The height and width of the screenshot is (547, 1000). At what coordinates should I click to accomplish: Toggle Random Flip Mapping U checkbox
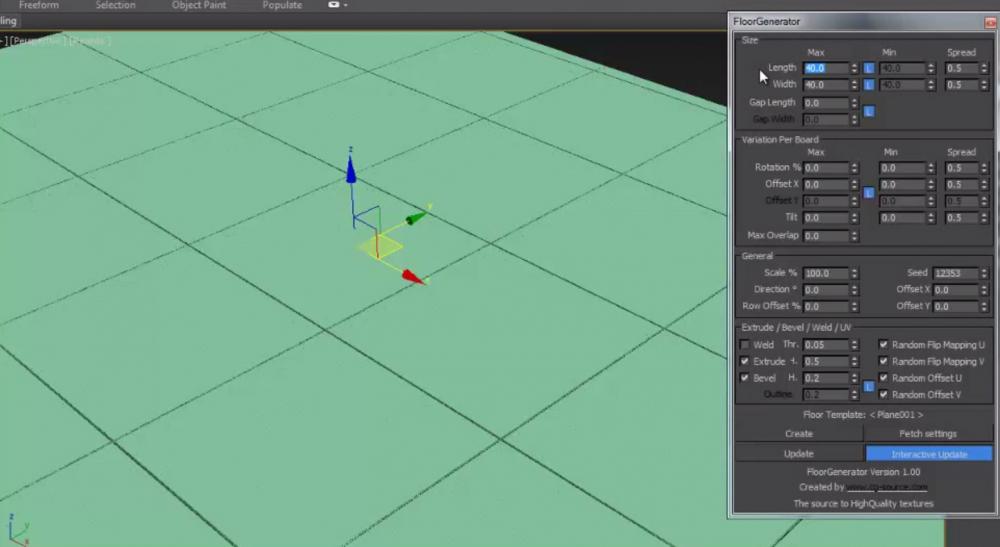click(x=883, y=344)
